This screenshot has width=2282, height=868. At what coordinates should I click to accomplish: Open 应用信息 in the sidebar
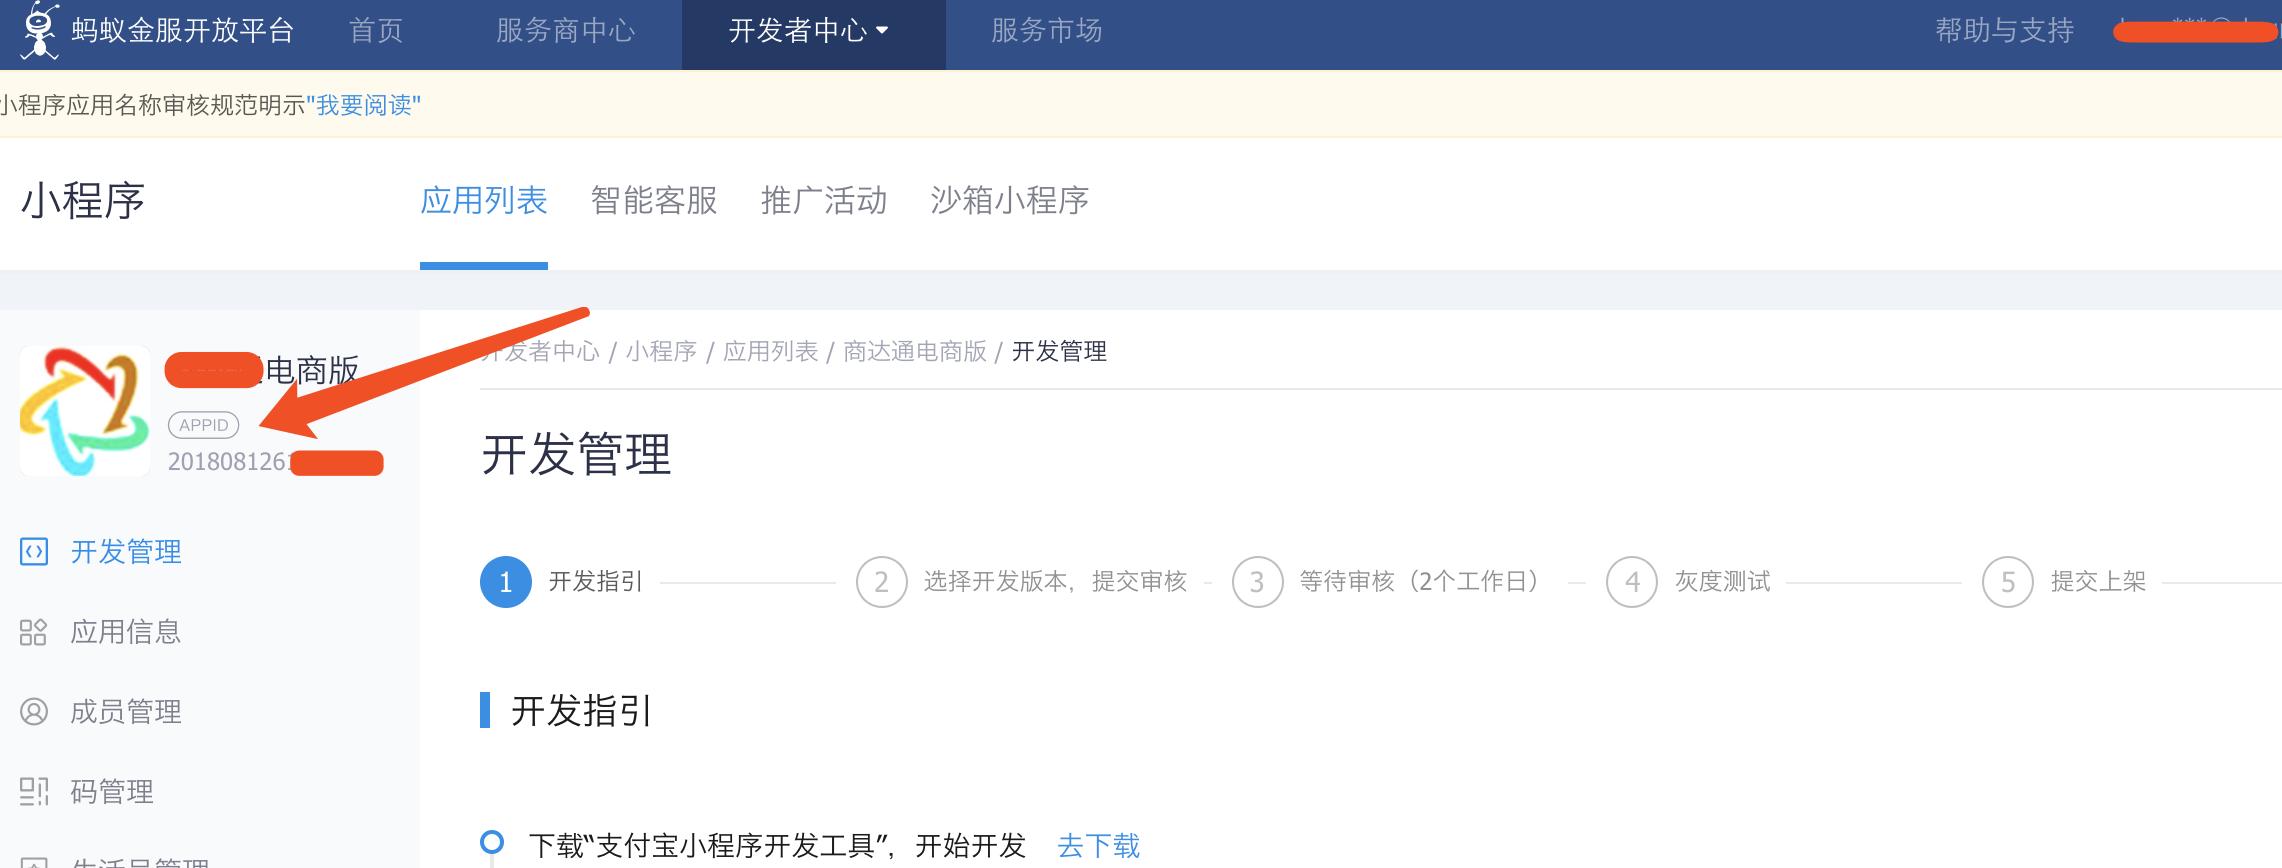[126, 632]
